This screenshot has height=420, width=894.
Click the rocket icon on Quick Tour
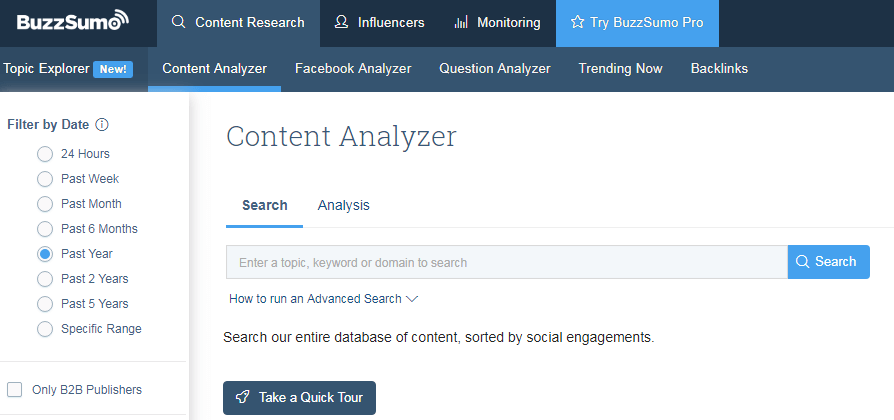pyautogui.click(x=242, y=397)
